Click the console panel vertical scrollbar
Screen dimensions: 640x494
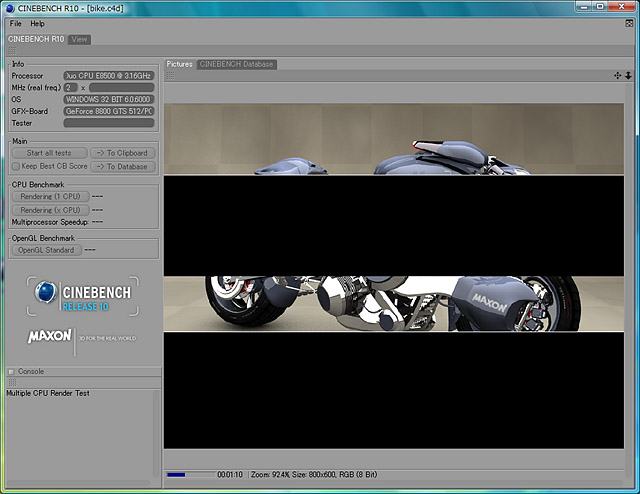[x=156, y=434]
